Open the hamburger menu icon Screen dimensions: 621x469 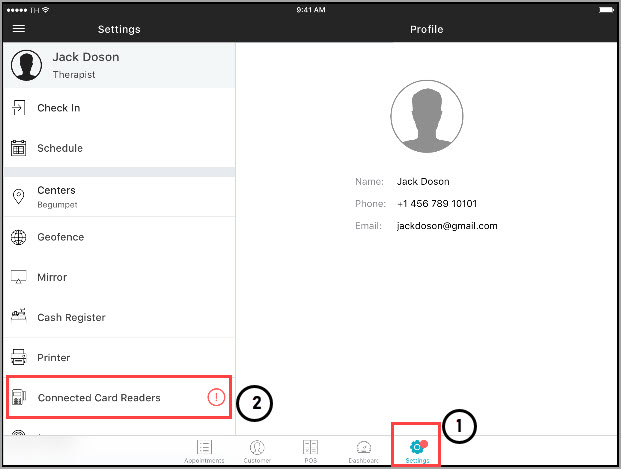tap(19, 29)
